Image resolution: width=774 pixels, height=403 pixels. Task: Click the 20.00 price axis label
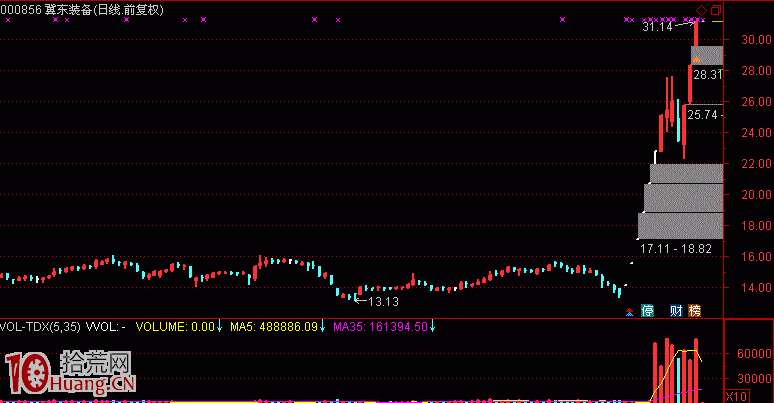[756, 195]
